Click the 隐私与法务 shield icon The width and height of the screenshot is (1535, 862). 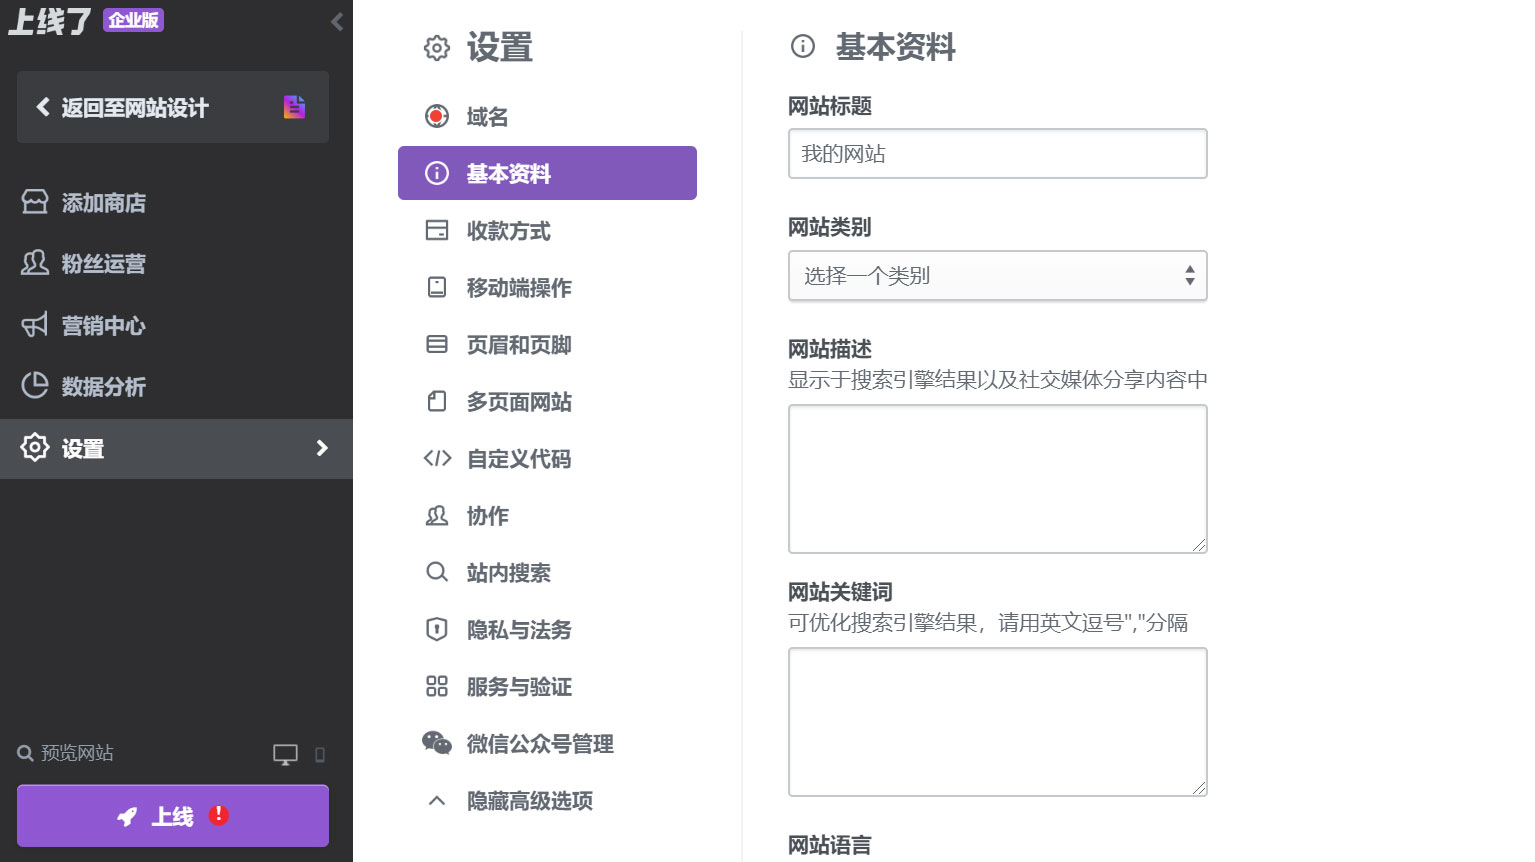click(x=437, y=630)
